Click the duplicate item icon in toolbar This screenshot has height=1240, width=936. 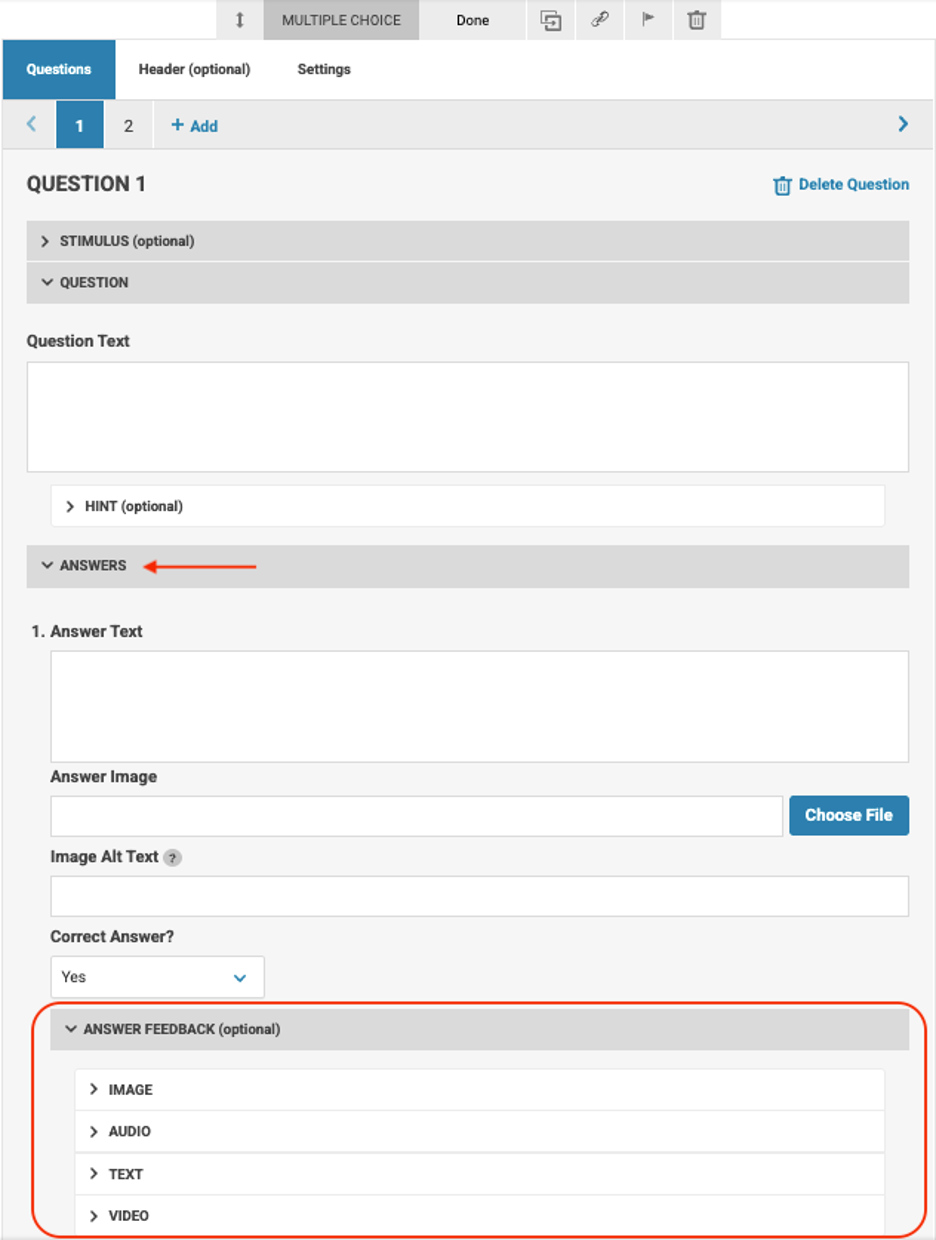[551, 20]
